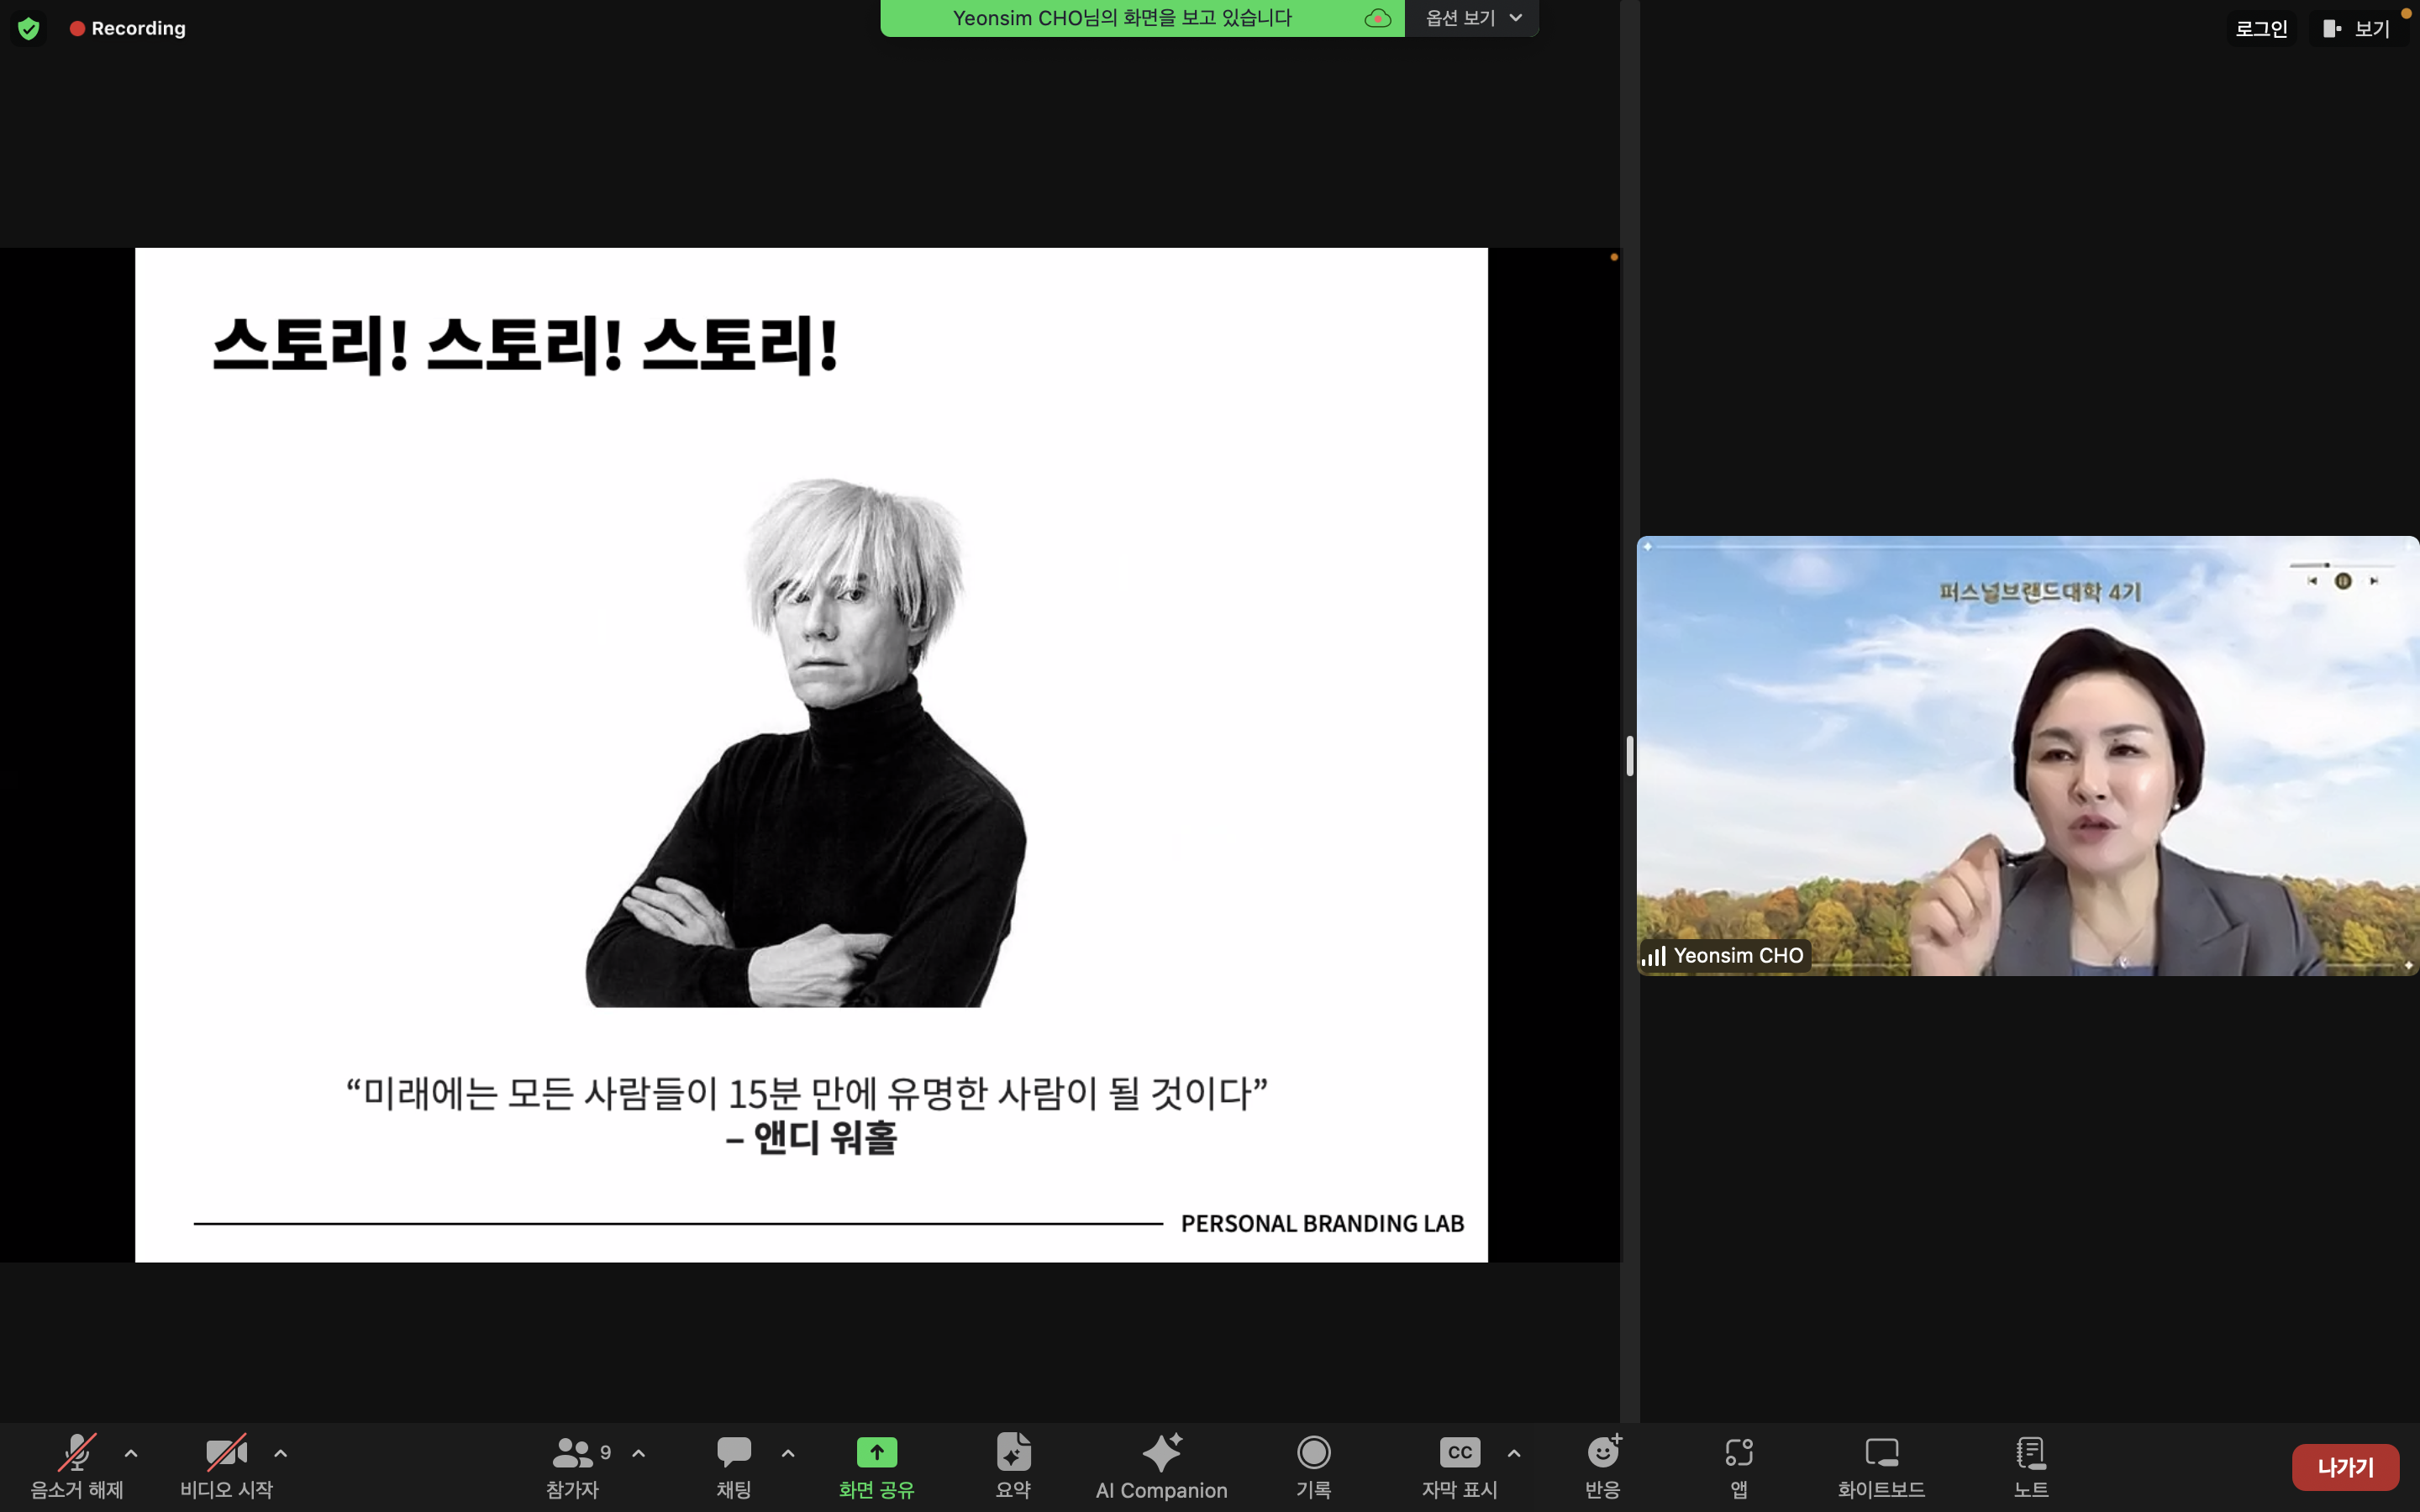The height and width of the screenshot is (1512, 2420).
Task: Click the 로그인 sign-in button
Action: tap(2261, 29)
